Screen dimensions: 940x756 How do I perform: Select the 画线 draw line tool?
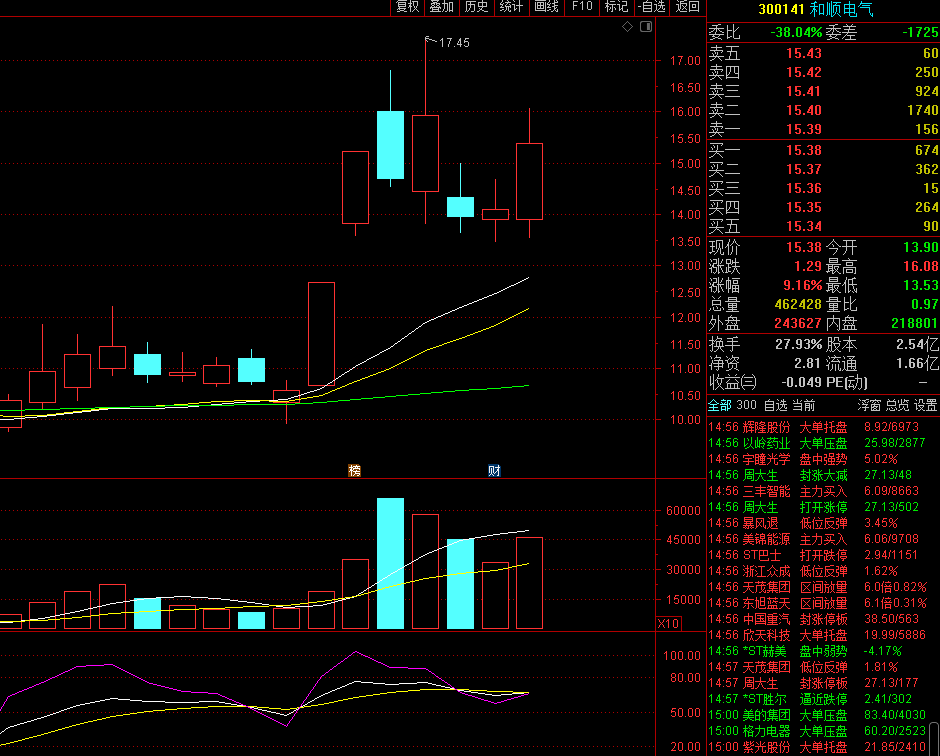pos(547,7)
